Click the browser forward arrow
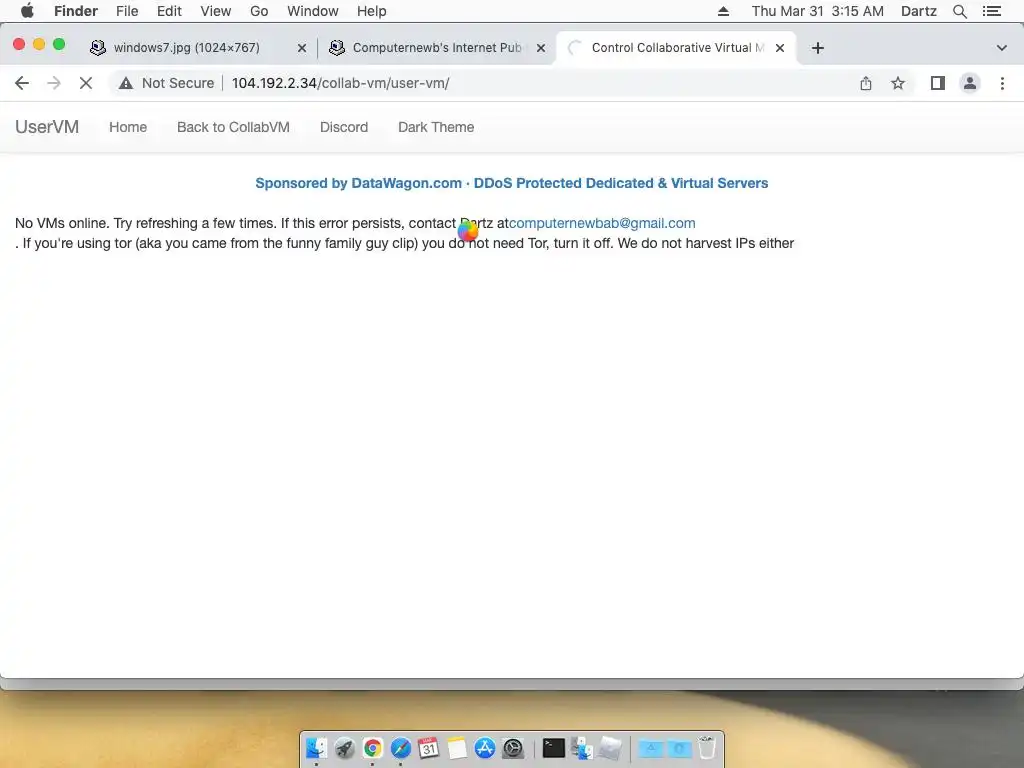Viewport: 1024px width, 768px height. (54, 83)
